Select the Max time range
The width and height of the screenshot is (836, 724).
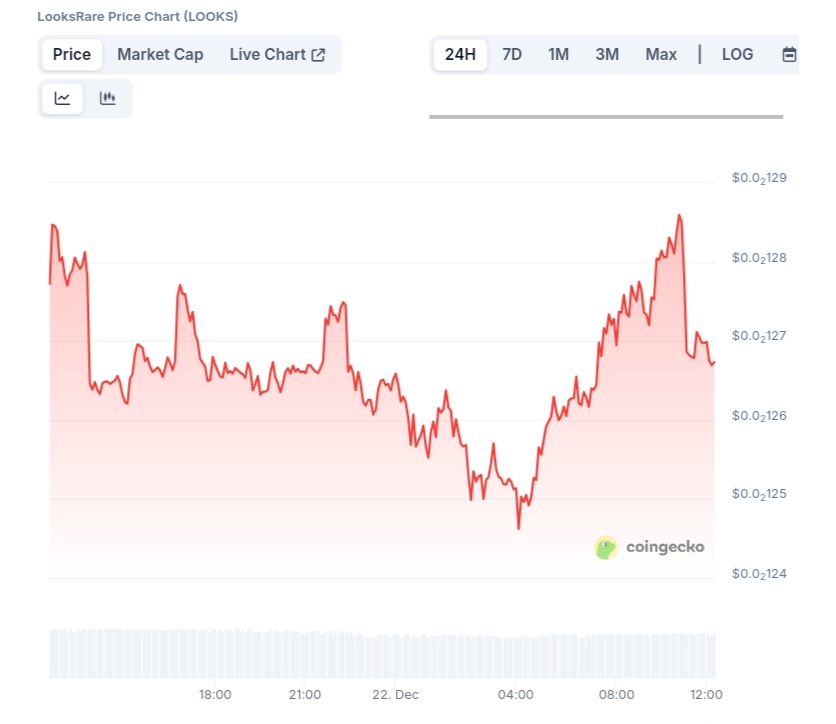pyautogui.click(x=661, y=54)
